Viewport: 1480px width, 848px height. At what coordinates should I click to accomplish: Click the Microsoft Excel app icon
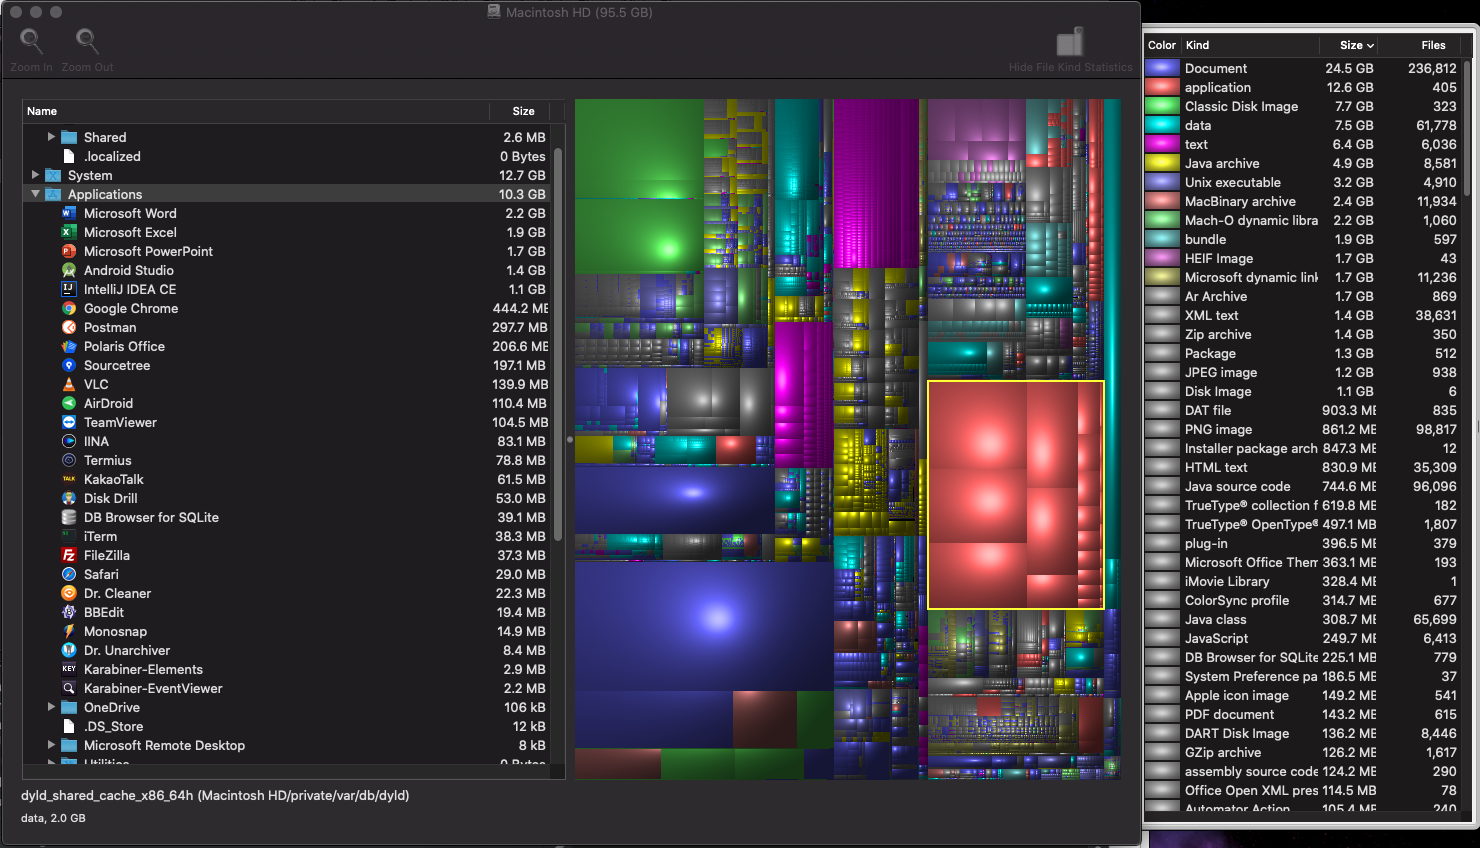pyautogui.click(x=69, y=232)
